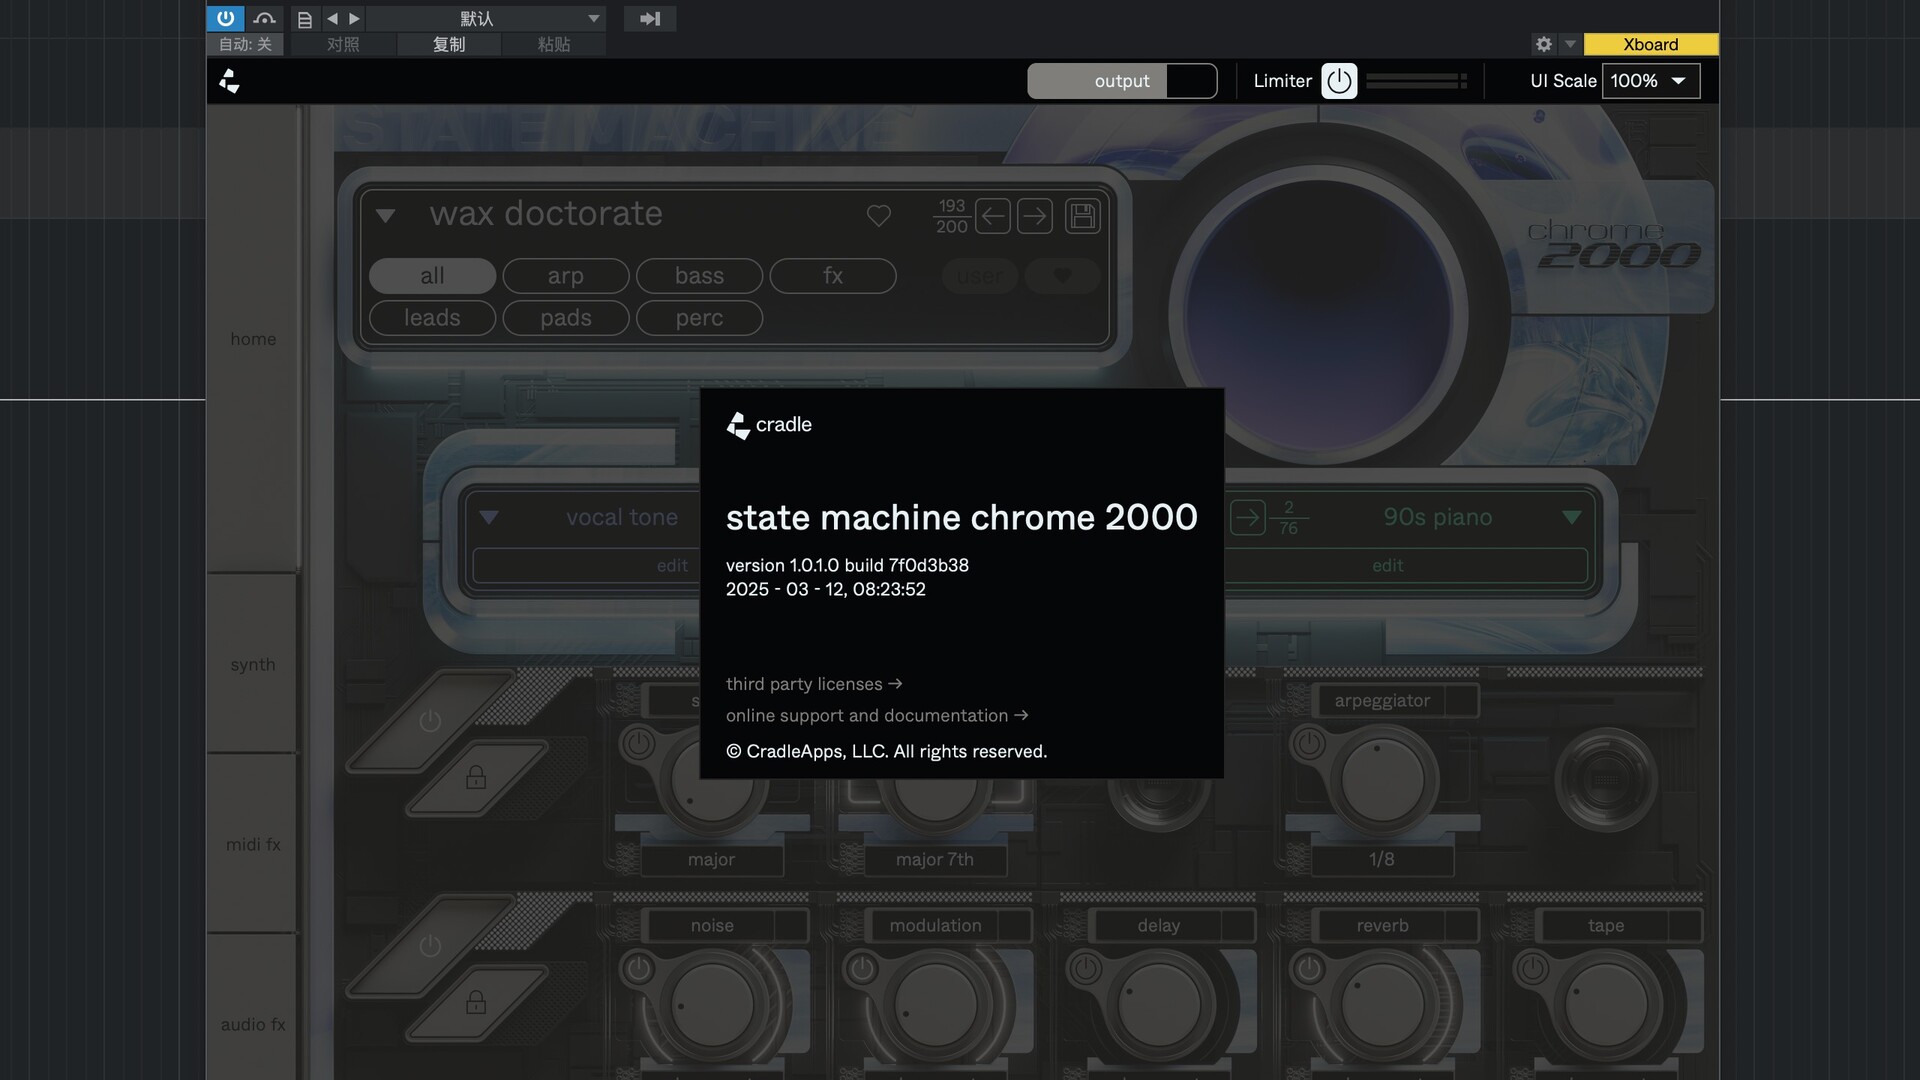Click the side-chain arrow icon
1920x1080 pixels.
click(x=650, y=18)
